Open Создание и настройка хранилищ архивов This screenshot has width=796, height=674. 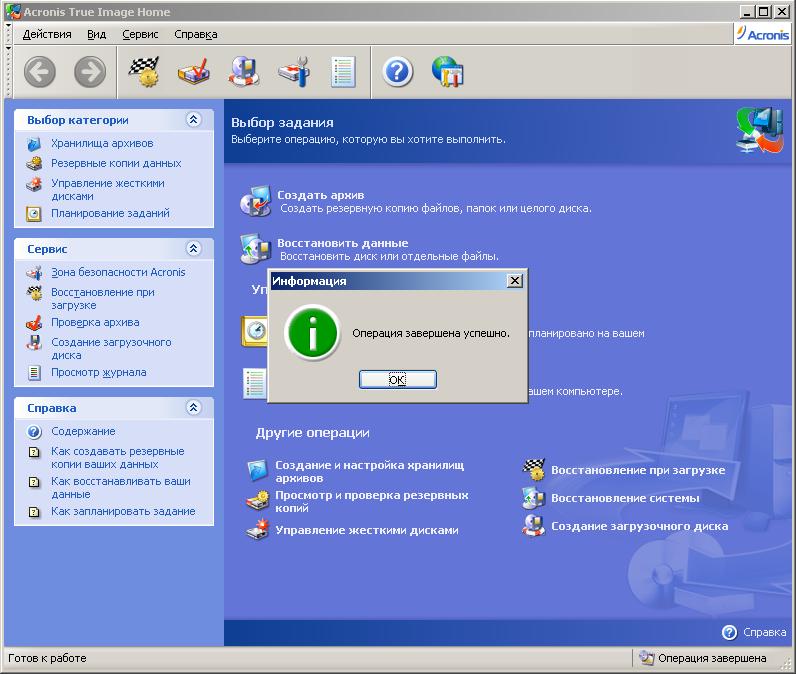point(370,471)
